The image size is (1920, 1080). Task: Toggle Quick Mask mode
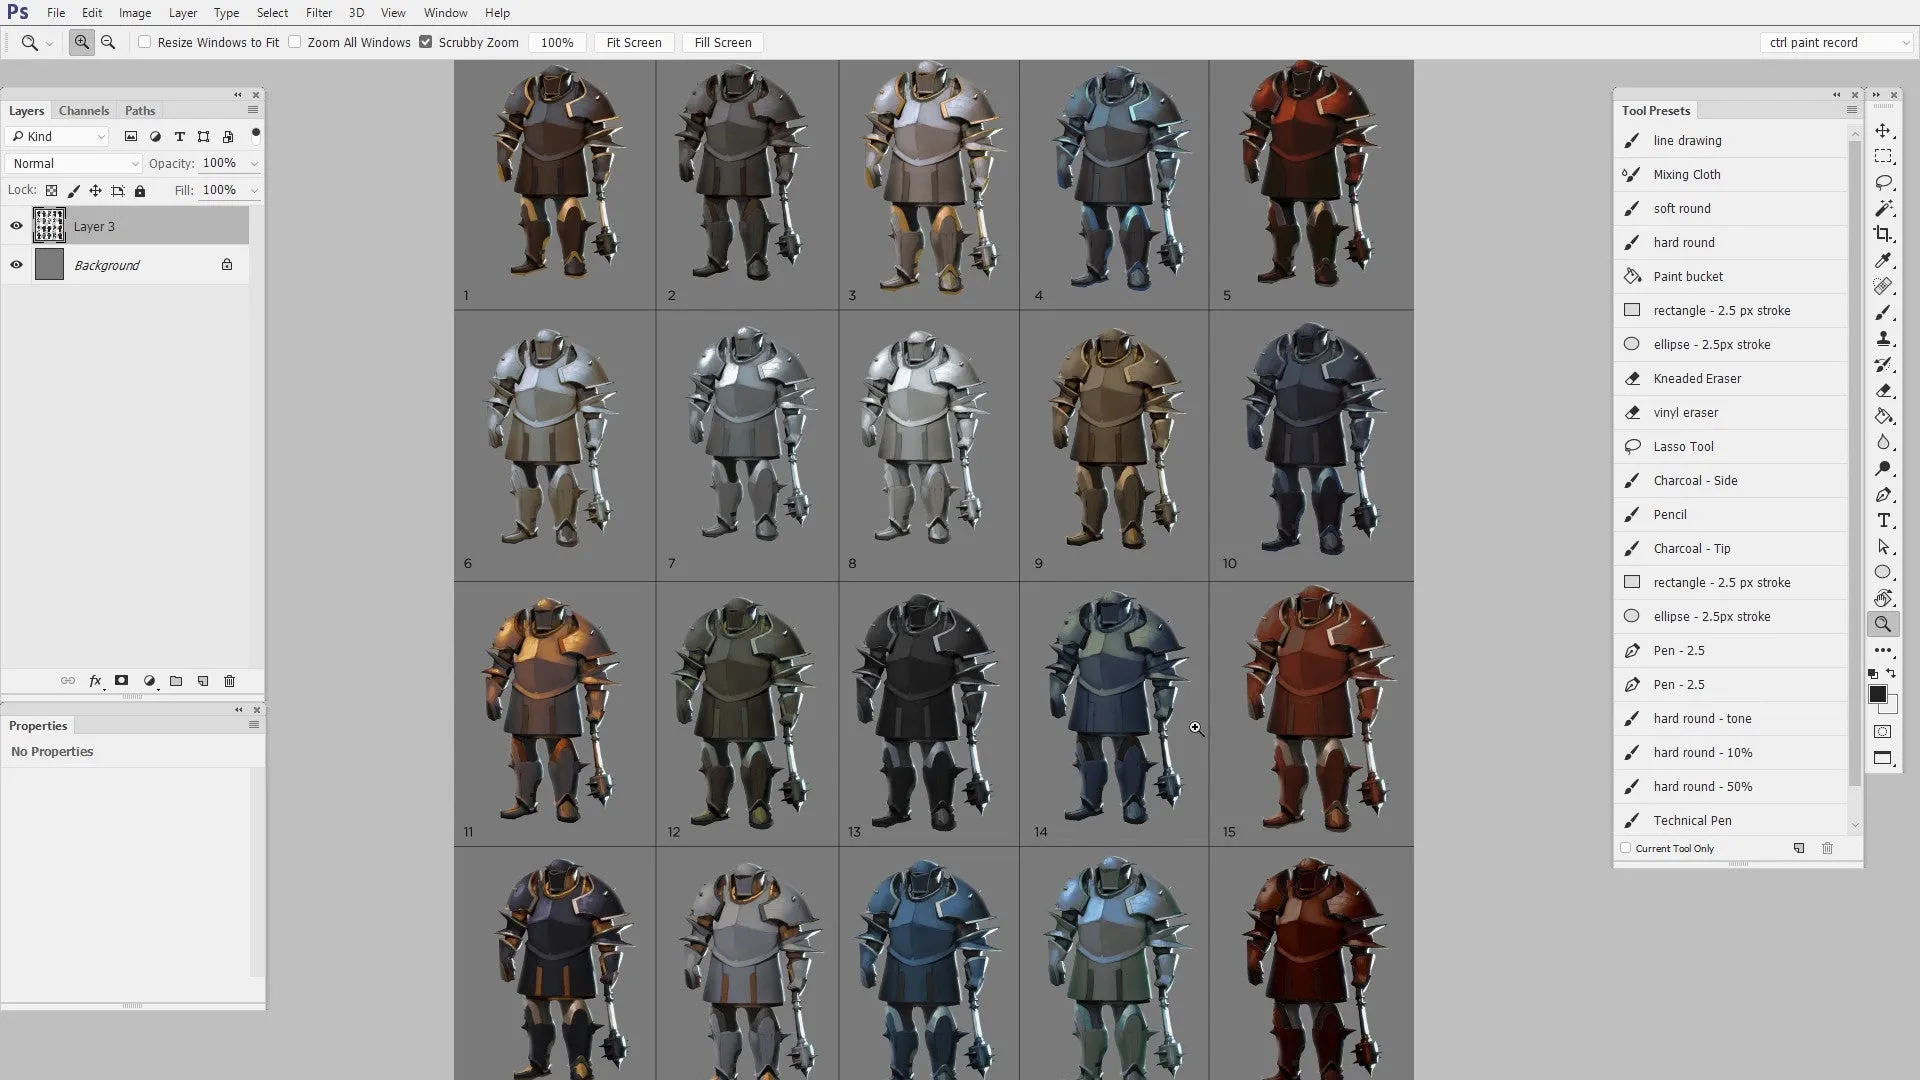click(x=1883, y=732)
